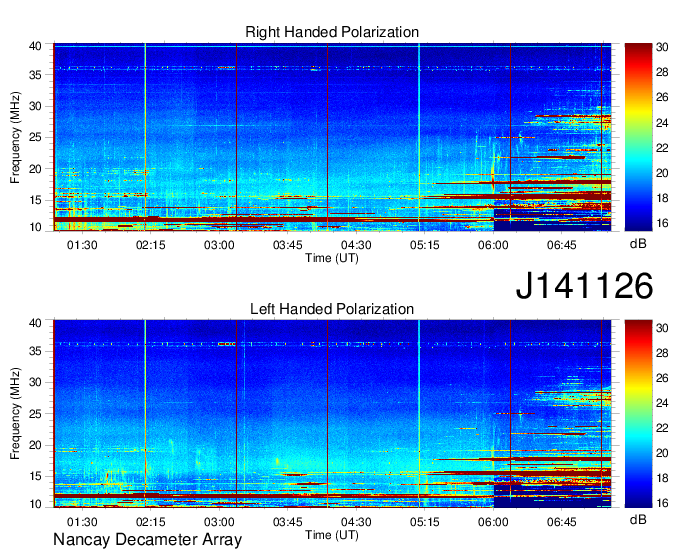This screenshot has width=680, height=552.
Task: Click the 'Left Handed Polarization' plot title
Action: pyautogui.click(x=332, y=309)
